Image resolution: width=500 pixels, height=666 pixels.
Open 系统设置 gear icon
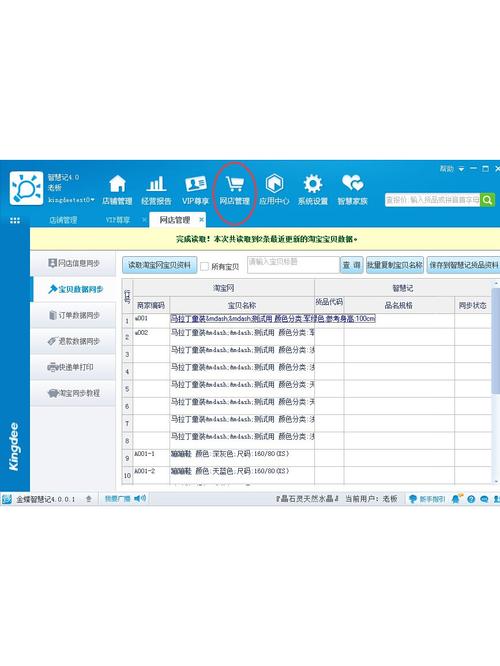(x=313, y=184)
